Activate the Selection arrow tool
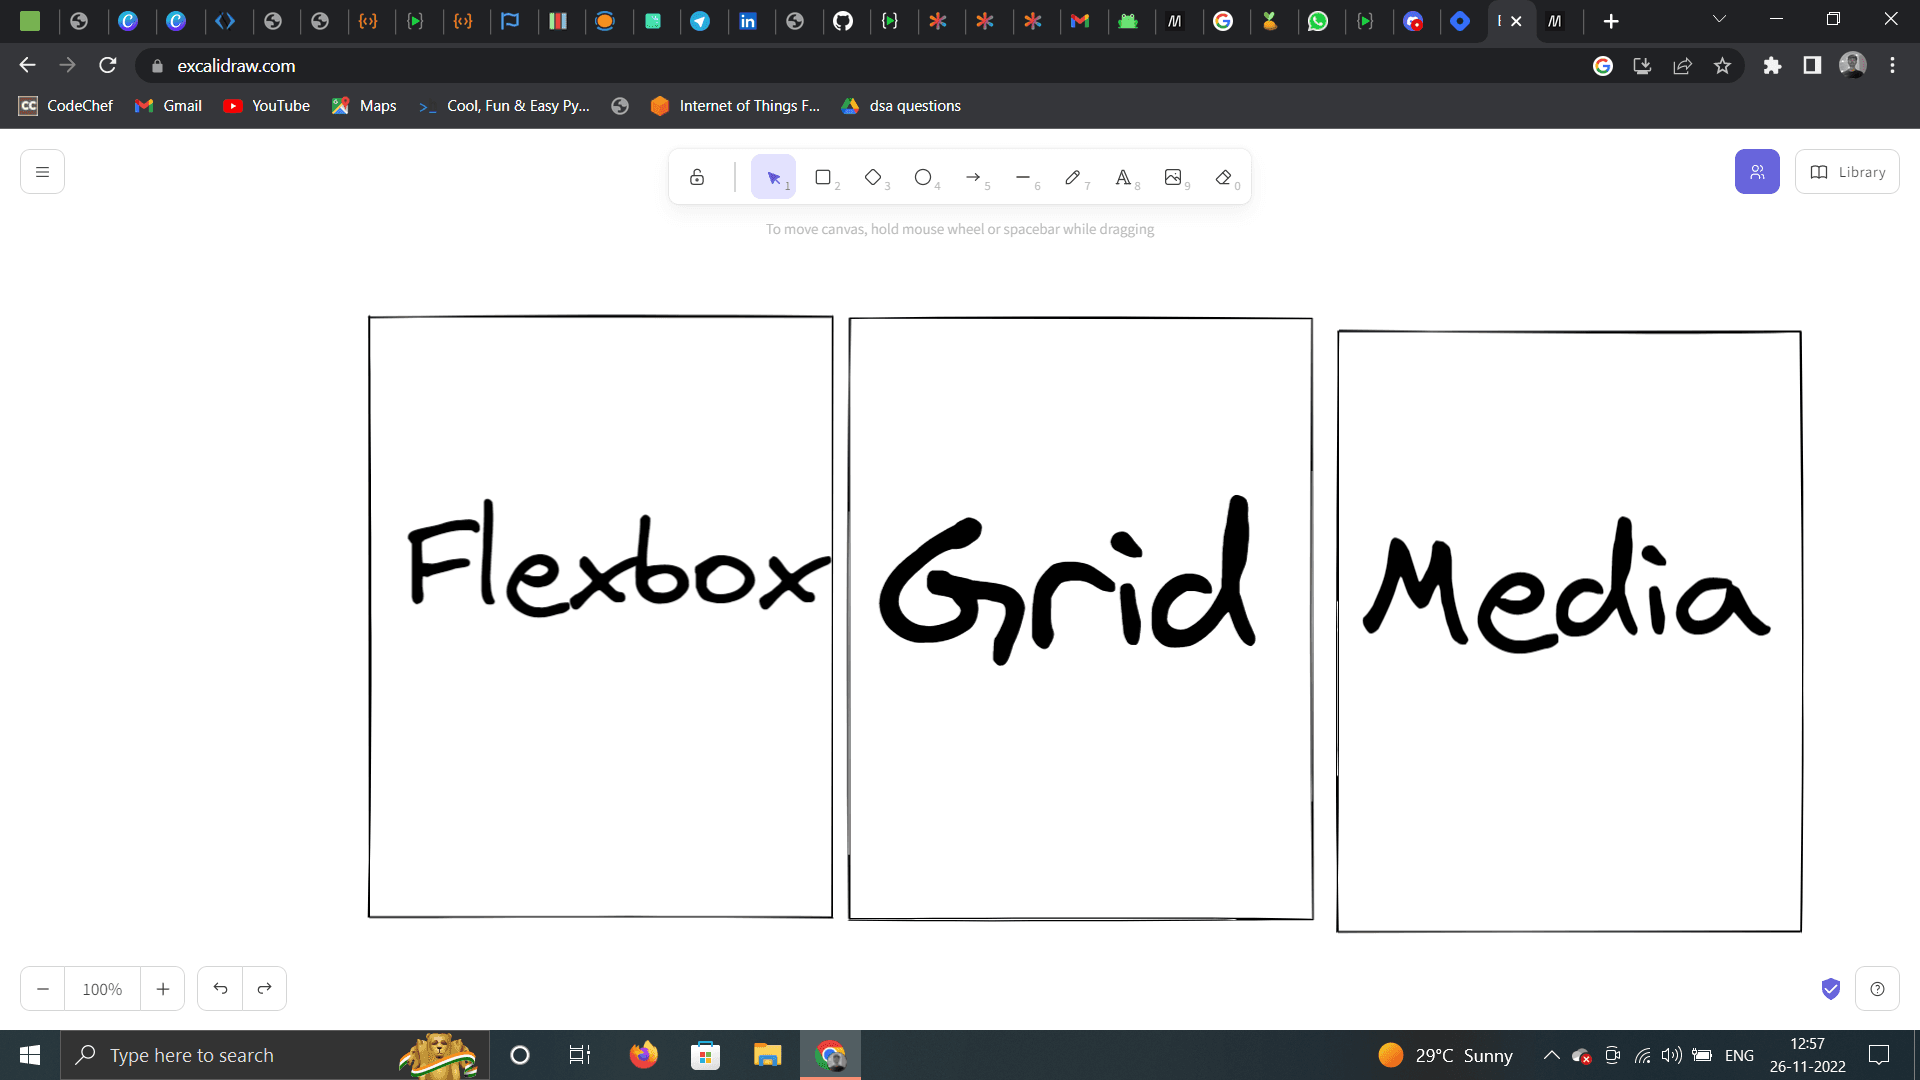 pyautogui.click(x=773, y=177)
